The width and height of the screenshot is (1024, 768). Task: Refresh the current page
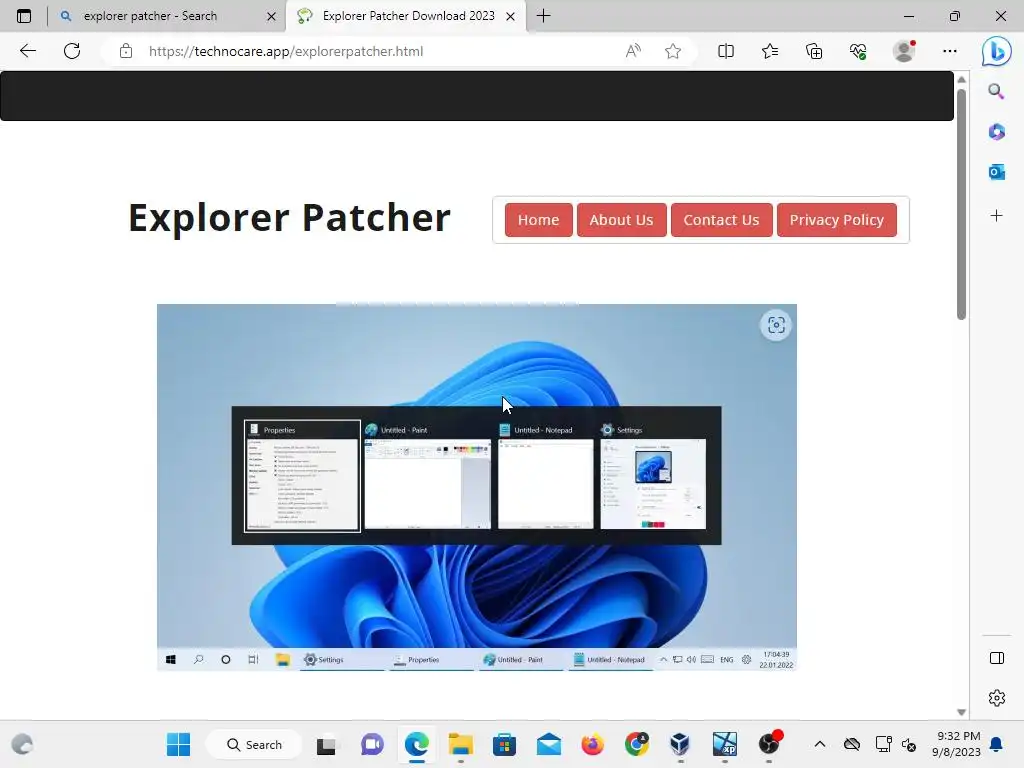[x=72, y=51]
